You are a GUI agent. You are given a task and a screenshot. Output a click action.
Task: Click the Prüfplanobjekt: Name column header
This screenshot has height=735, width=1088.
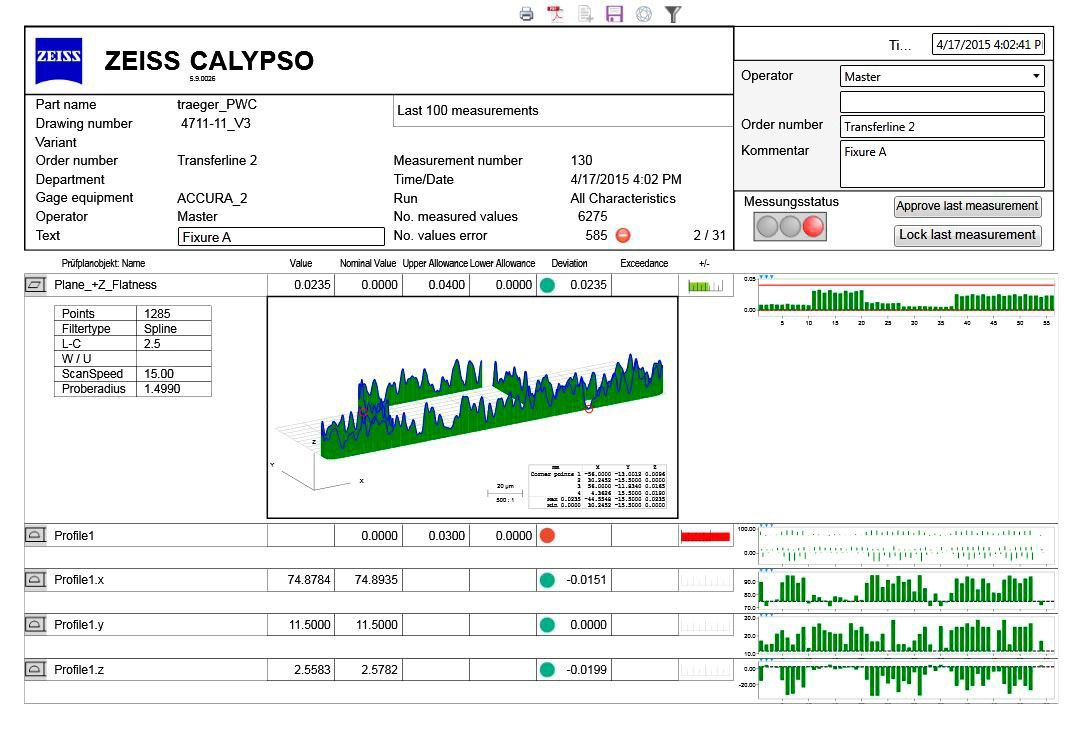coord(103,263)
